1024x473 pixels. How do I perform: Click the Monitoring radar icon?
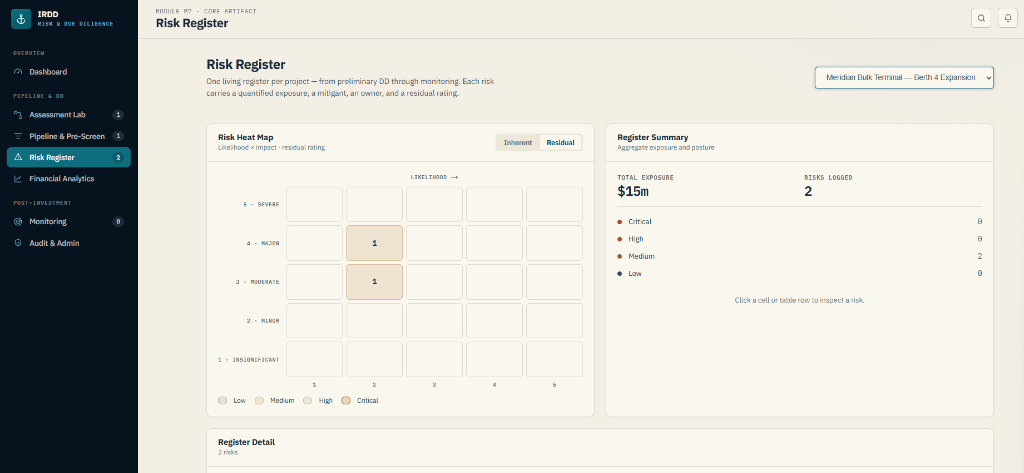pos(18,221)
